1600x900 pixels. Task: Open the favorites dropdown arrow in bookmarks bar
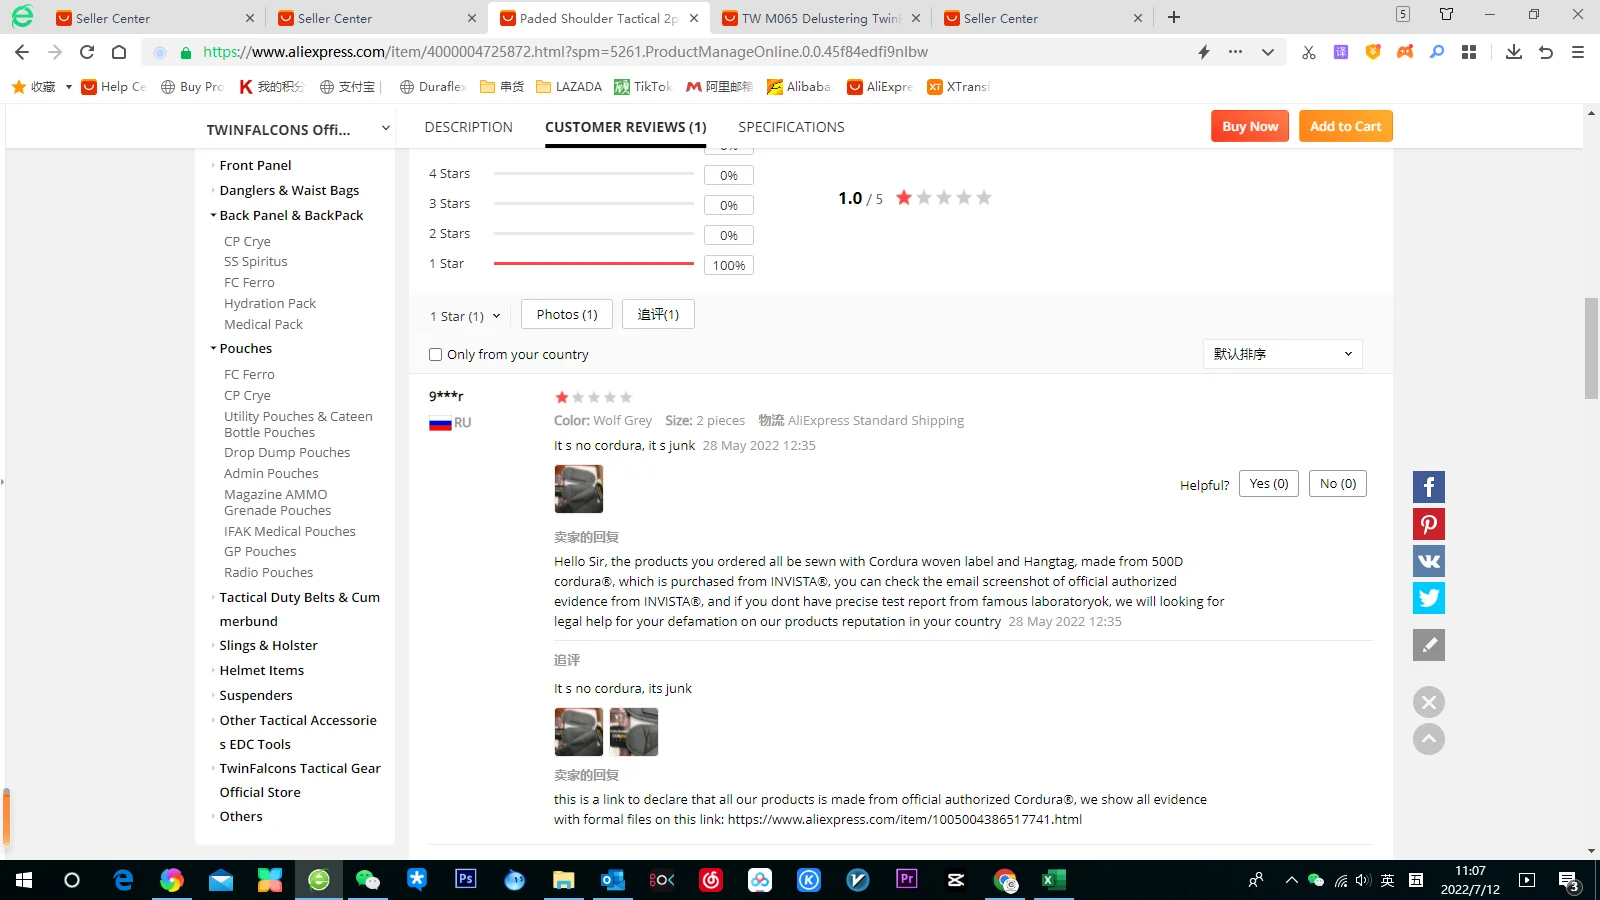(x=68, y=87)
